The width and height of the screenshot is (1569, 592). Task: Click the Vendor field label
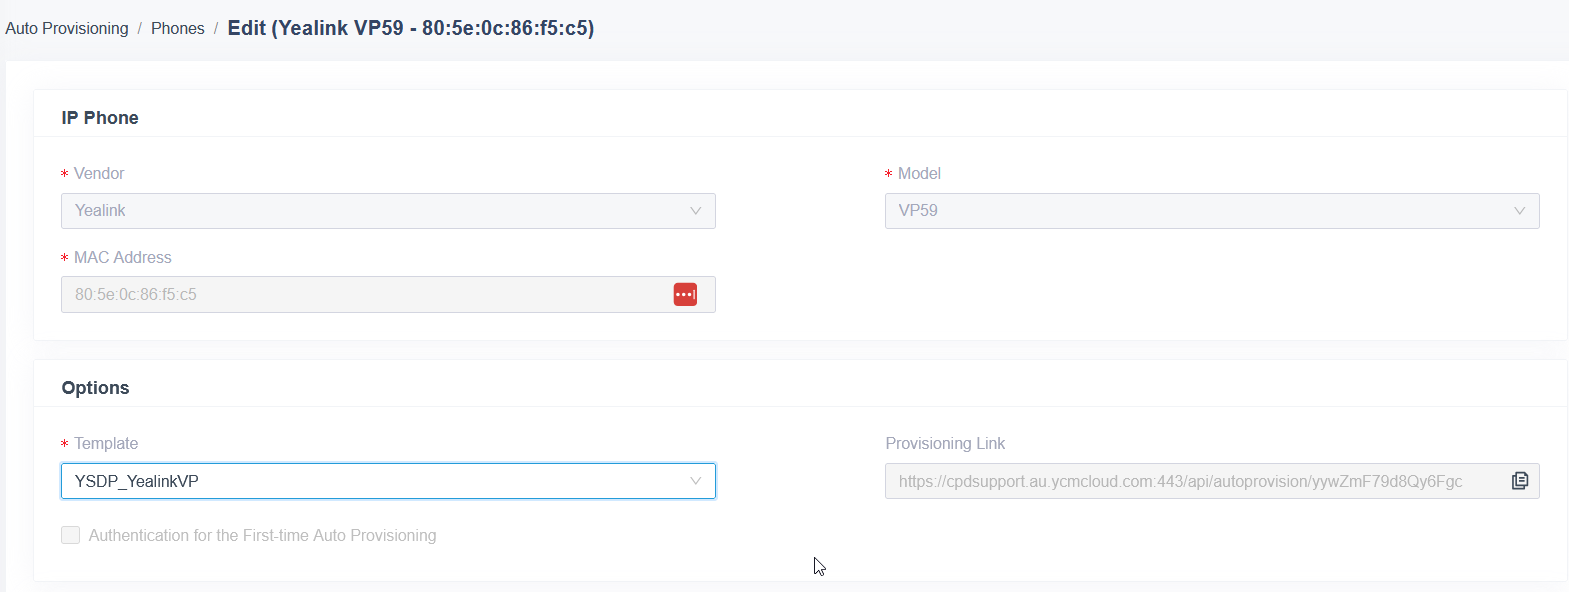(99, 173)
